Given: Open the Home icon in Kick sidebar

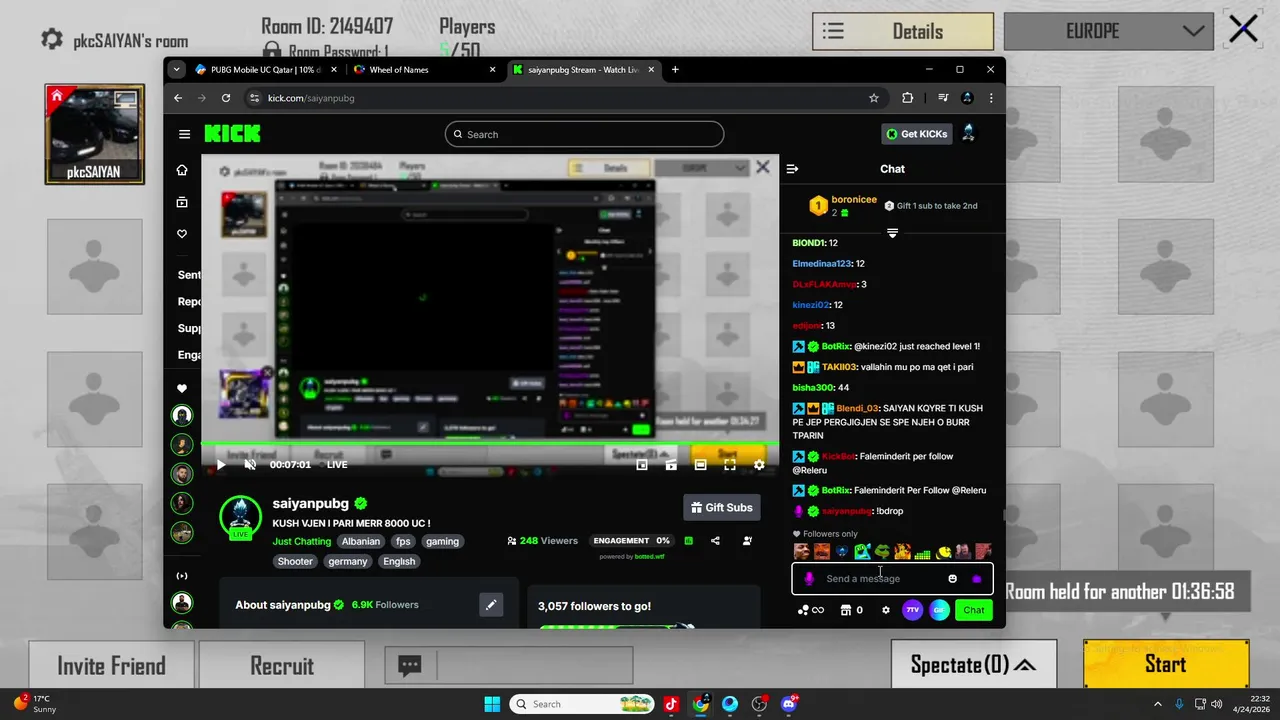Looking at the screenshot, I should (182, 170).
